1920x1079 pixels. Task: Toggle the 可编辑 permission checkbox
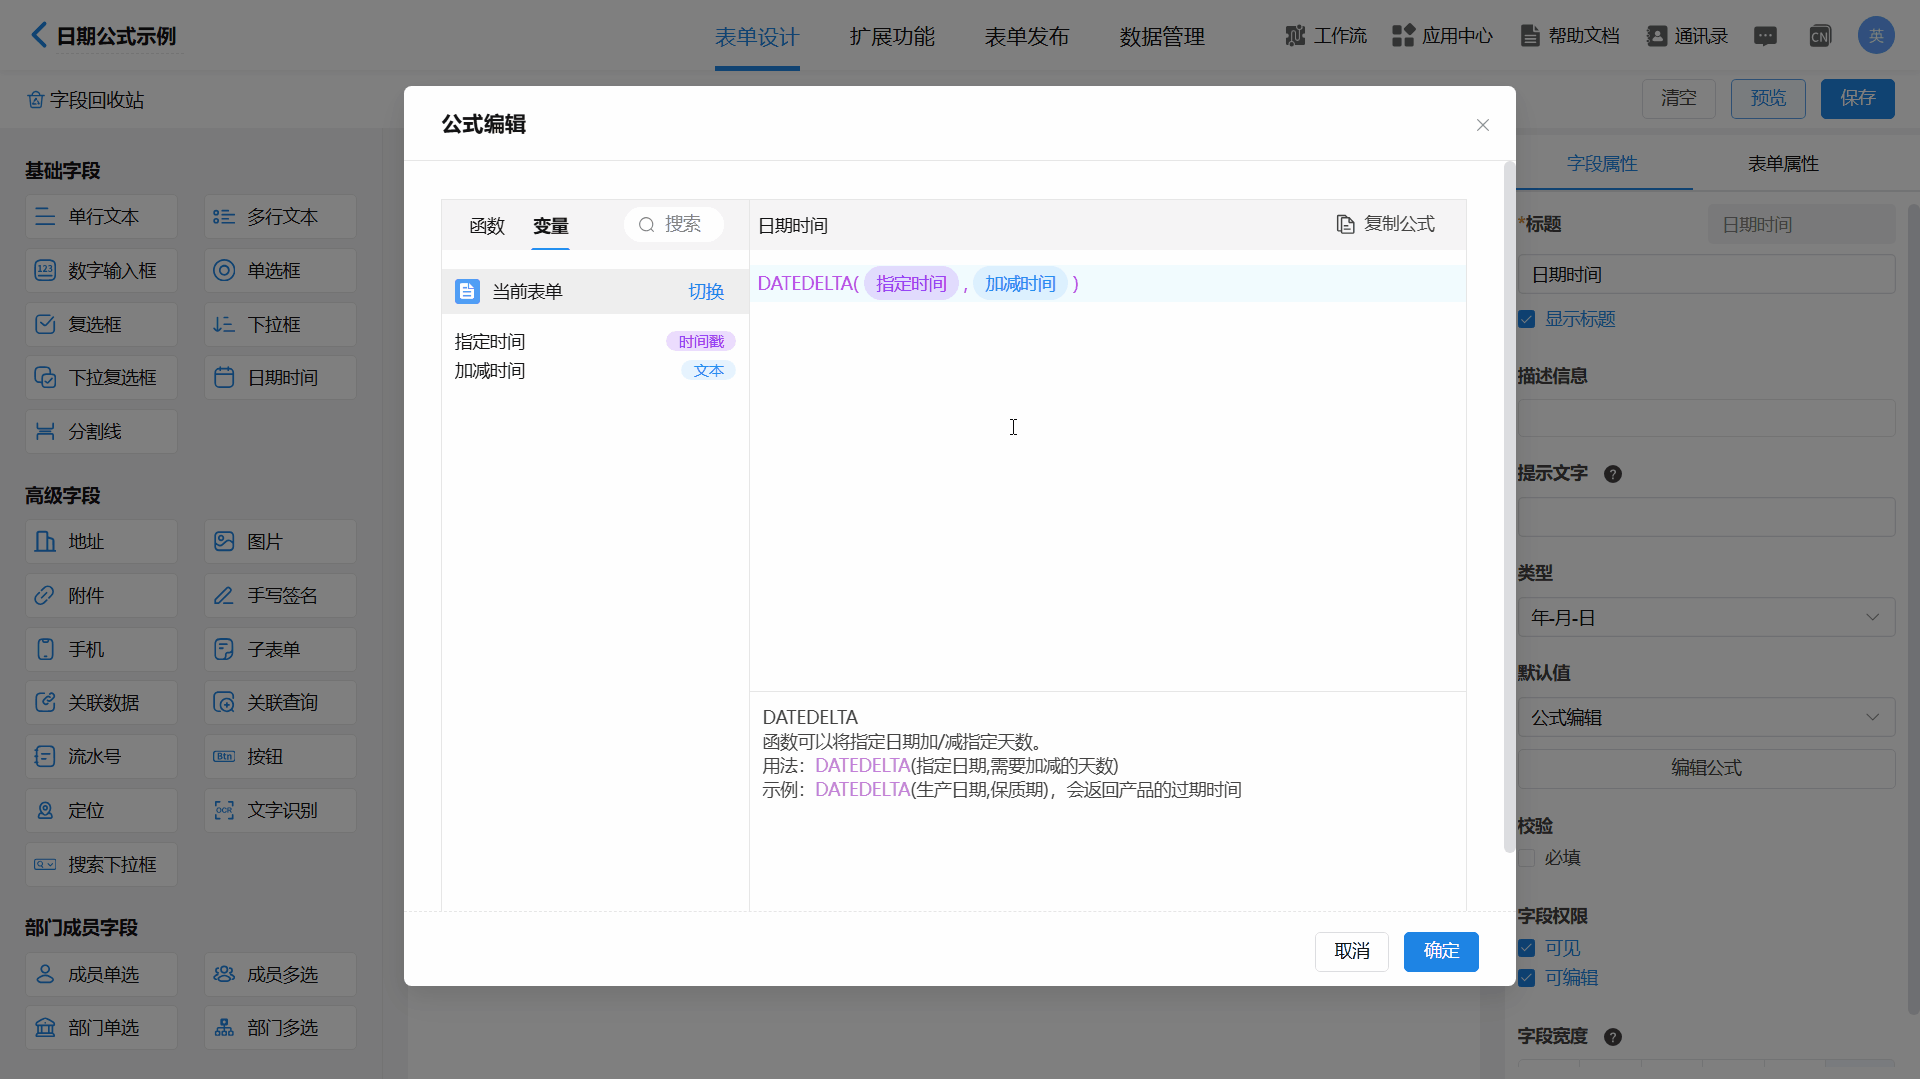pyautogui.click(x=1526, y=978)
